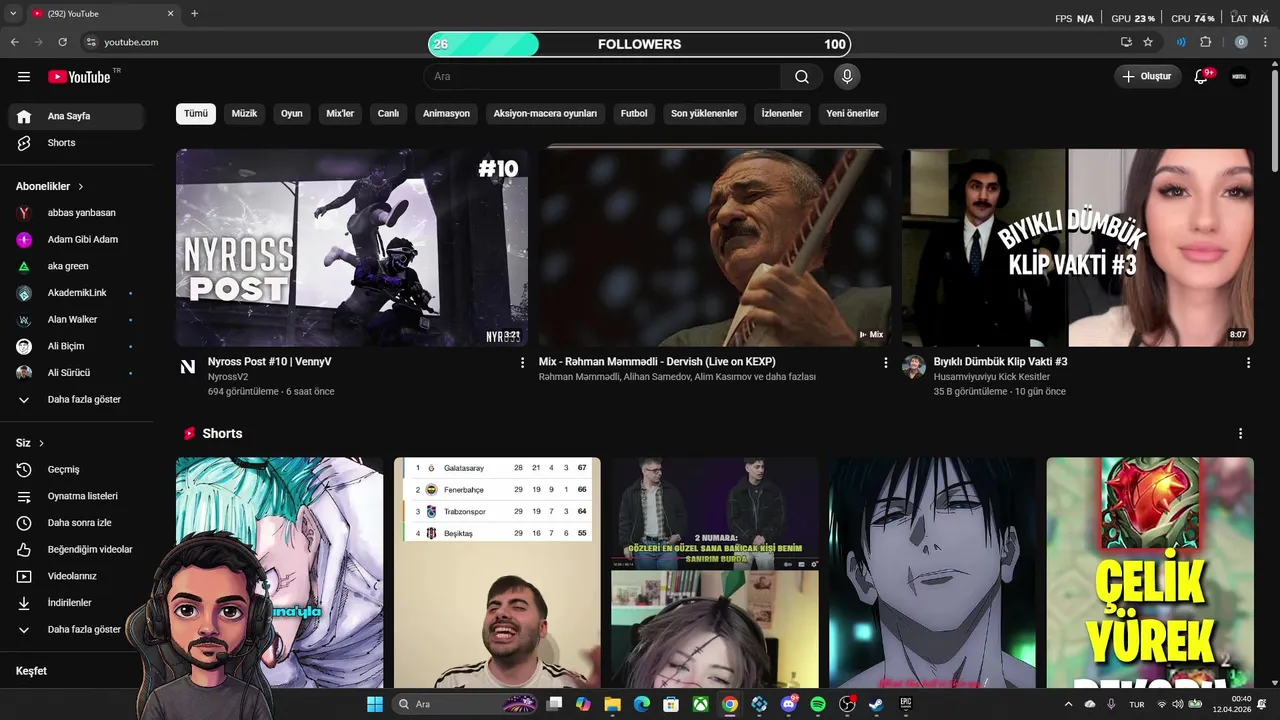Viewport: 1280px width, 720px height.
Task: Select the Oyun filter chip
Action: pos(292,113)
